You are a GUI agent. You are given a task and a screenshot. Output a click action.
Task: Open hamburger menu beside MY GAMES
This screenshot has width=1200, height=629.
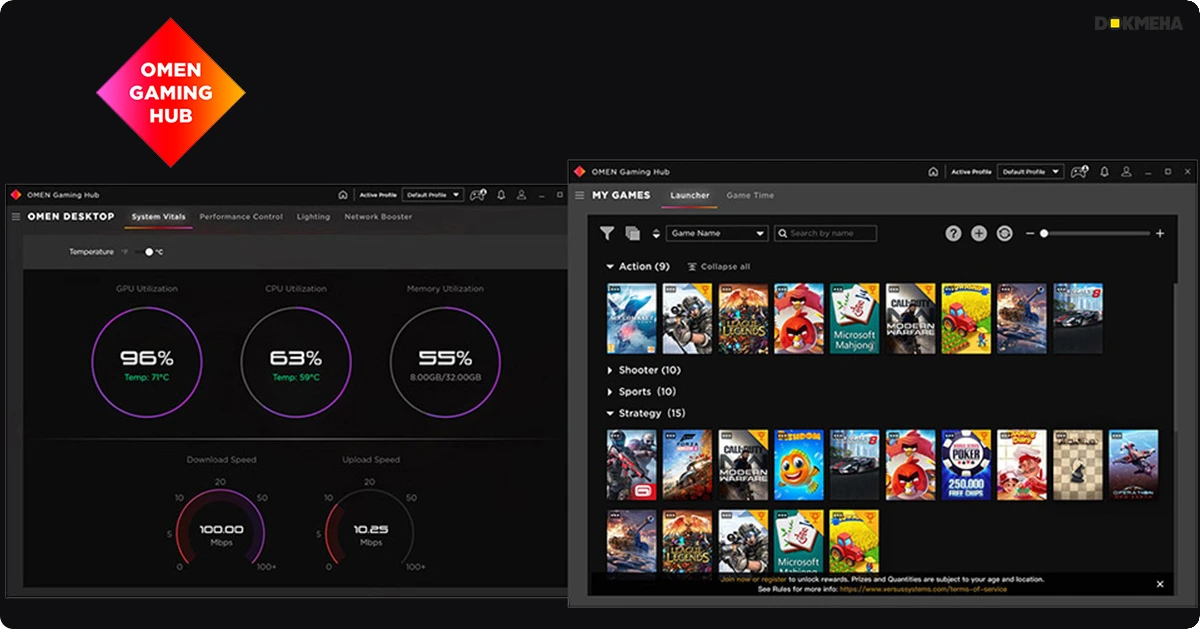pos(579,195)
